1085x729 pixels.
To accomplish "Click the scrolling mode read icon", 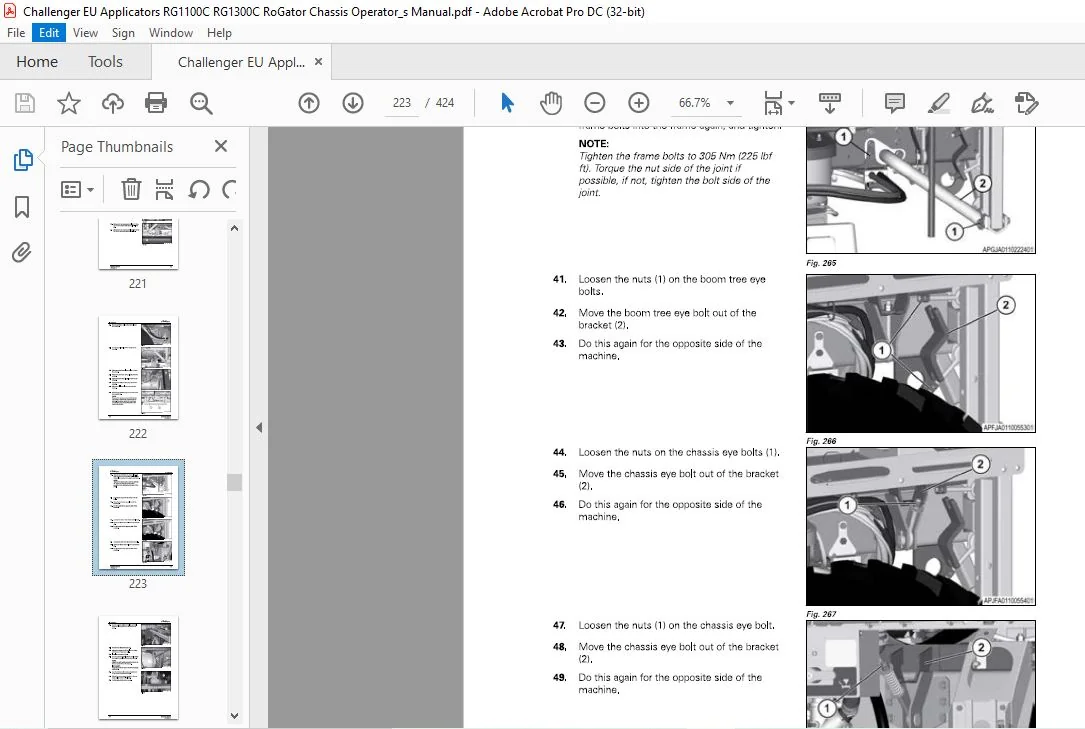I will [830, 103].
